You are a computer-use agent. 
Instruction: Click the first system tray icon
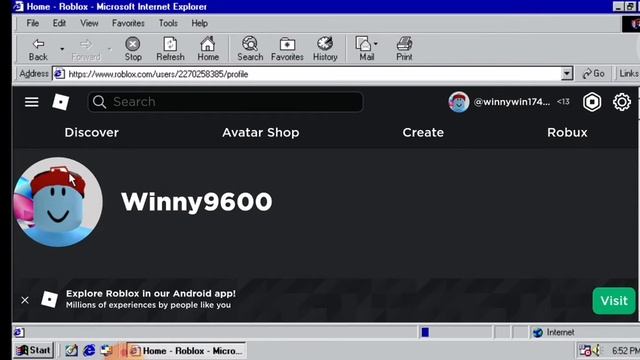tap(584, 350)
